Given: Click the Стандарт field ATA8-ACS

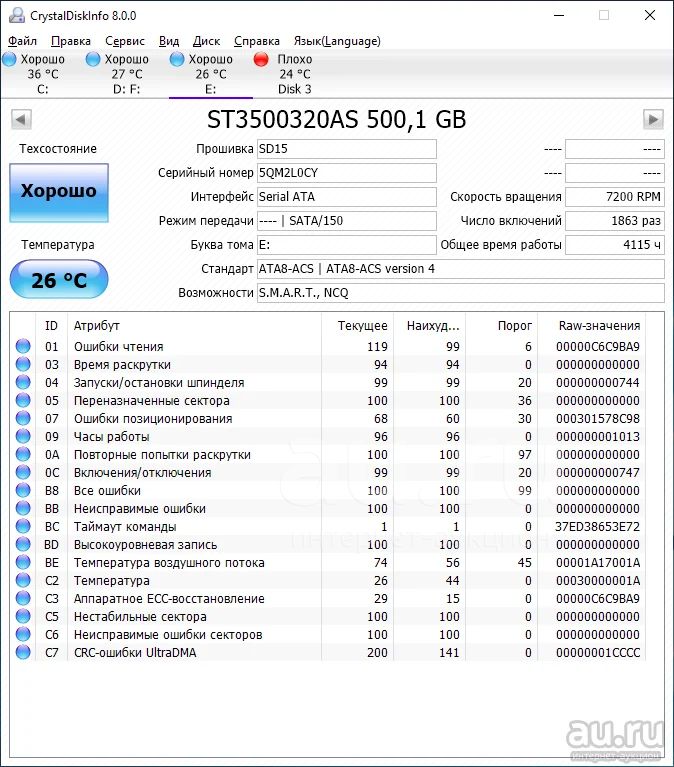Looking at the screenshot, I should click(461, 269).
